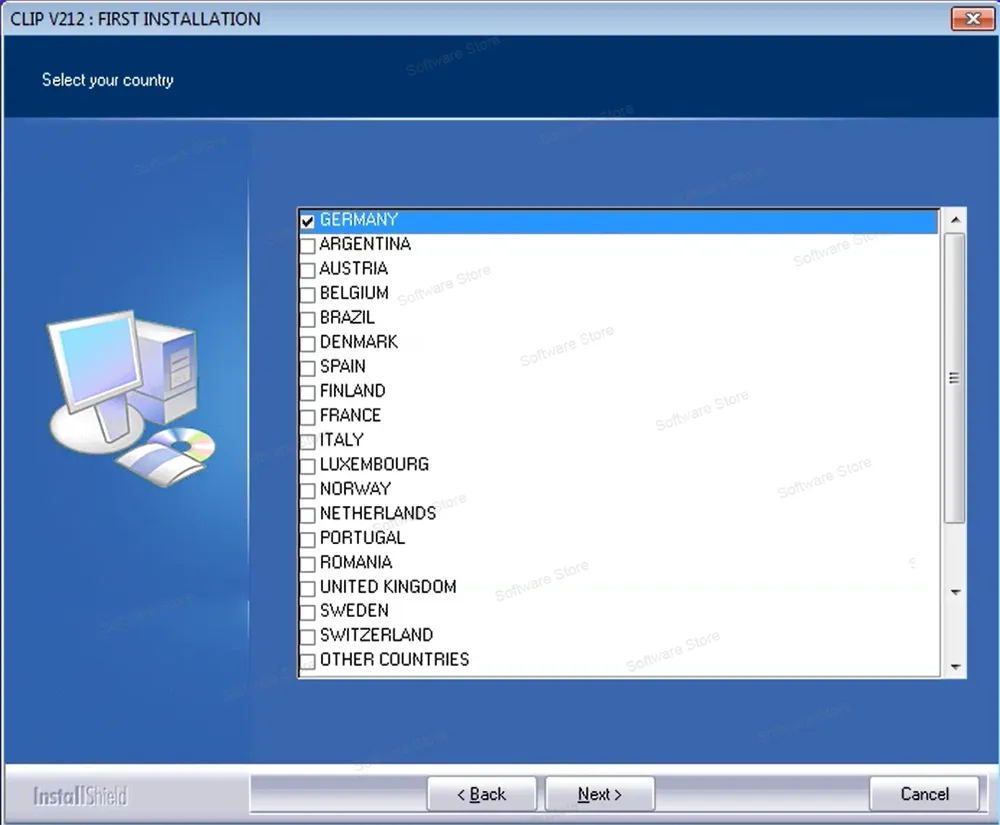Close the CLIP V212 installer window
Image resolution: width=1000 pixels, height=825 pixels.
[973, 19]
